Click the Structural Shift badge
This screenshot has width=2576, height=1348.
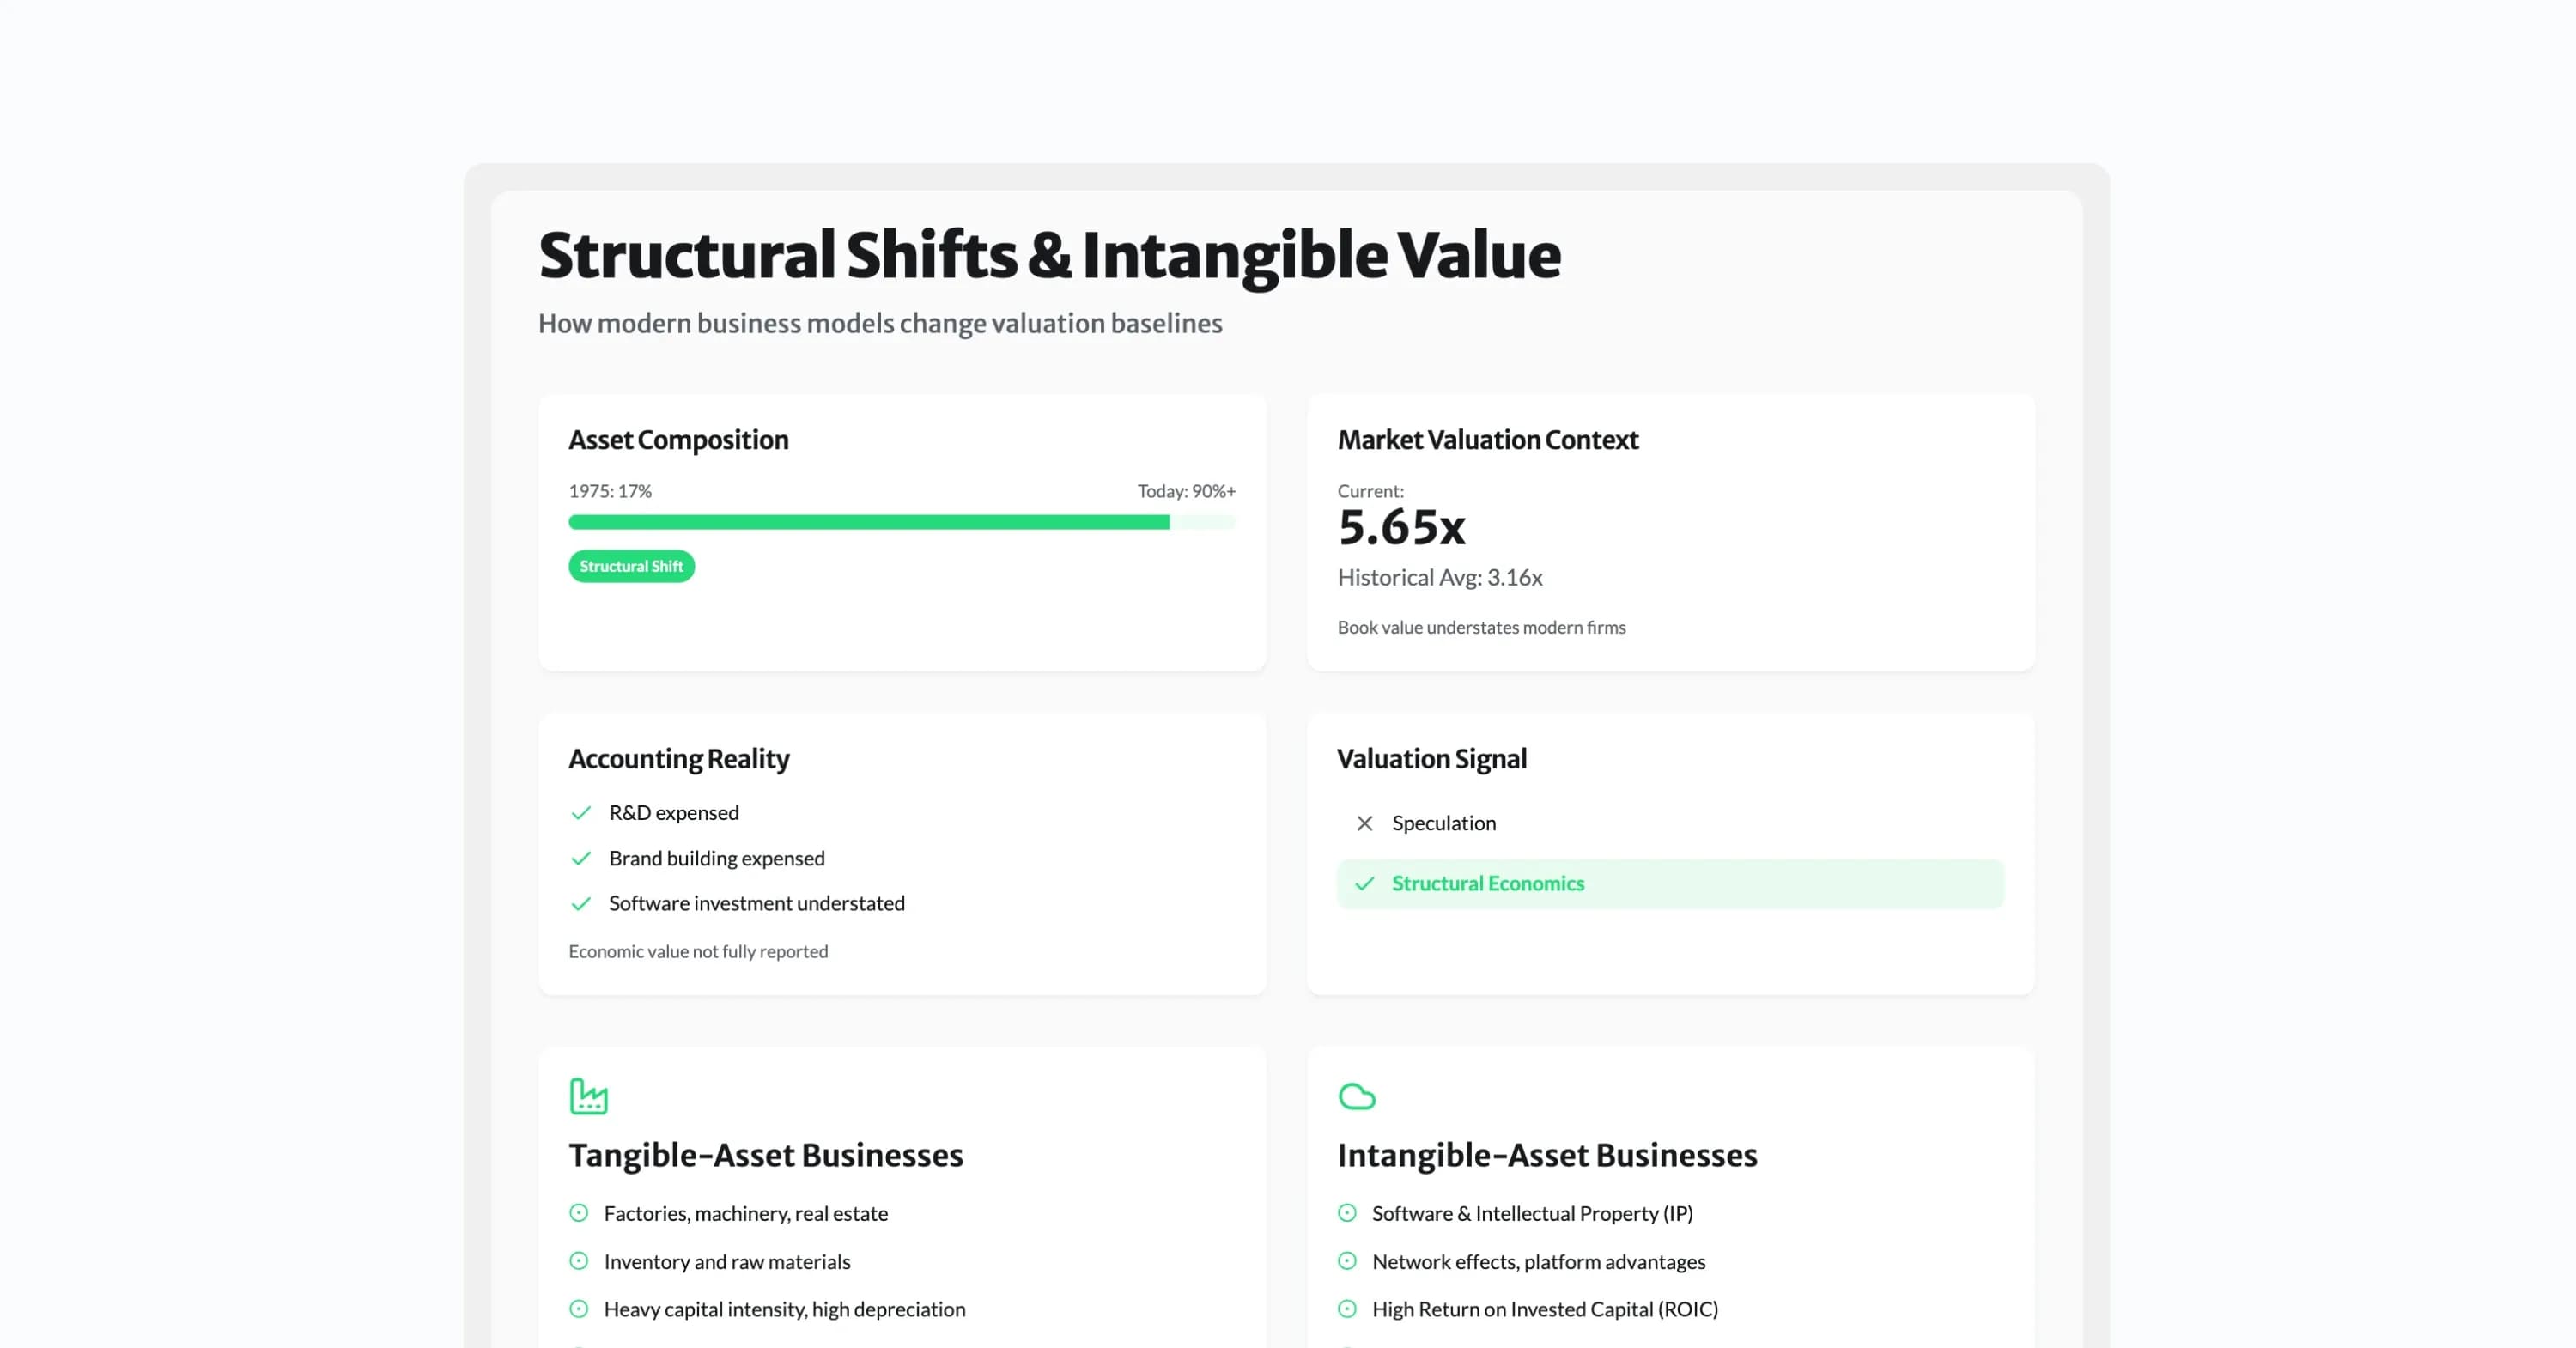click(631, 566)
